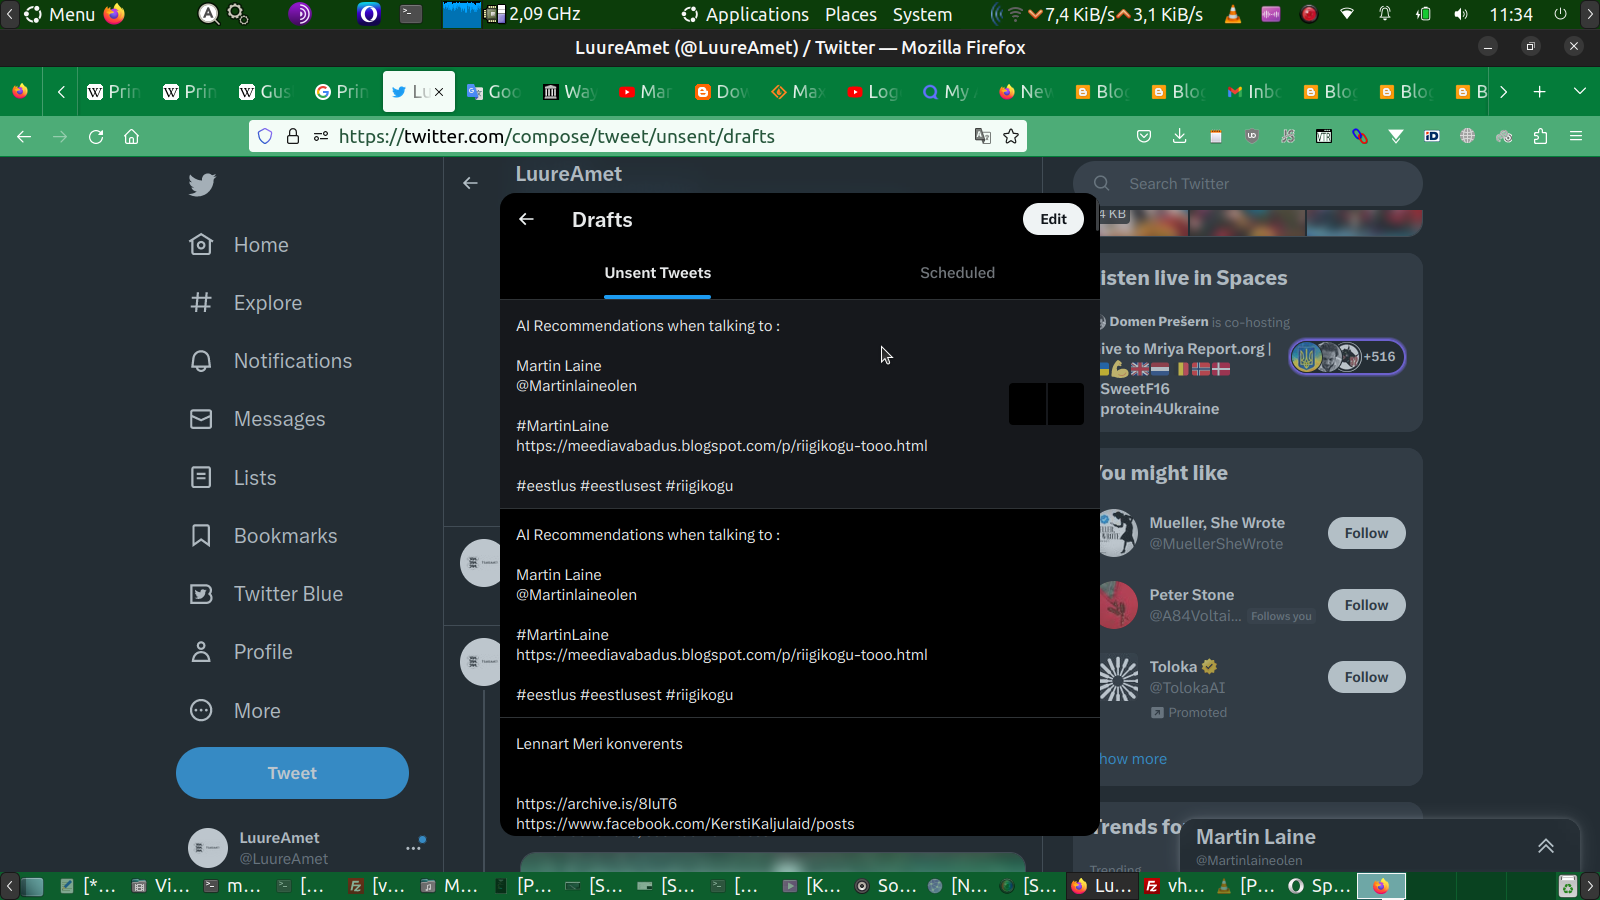Close the active Twitter browser tab

click(x=438, y=92)
